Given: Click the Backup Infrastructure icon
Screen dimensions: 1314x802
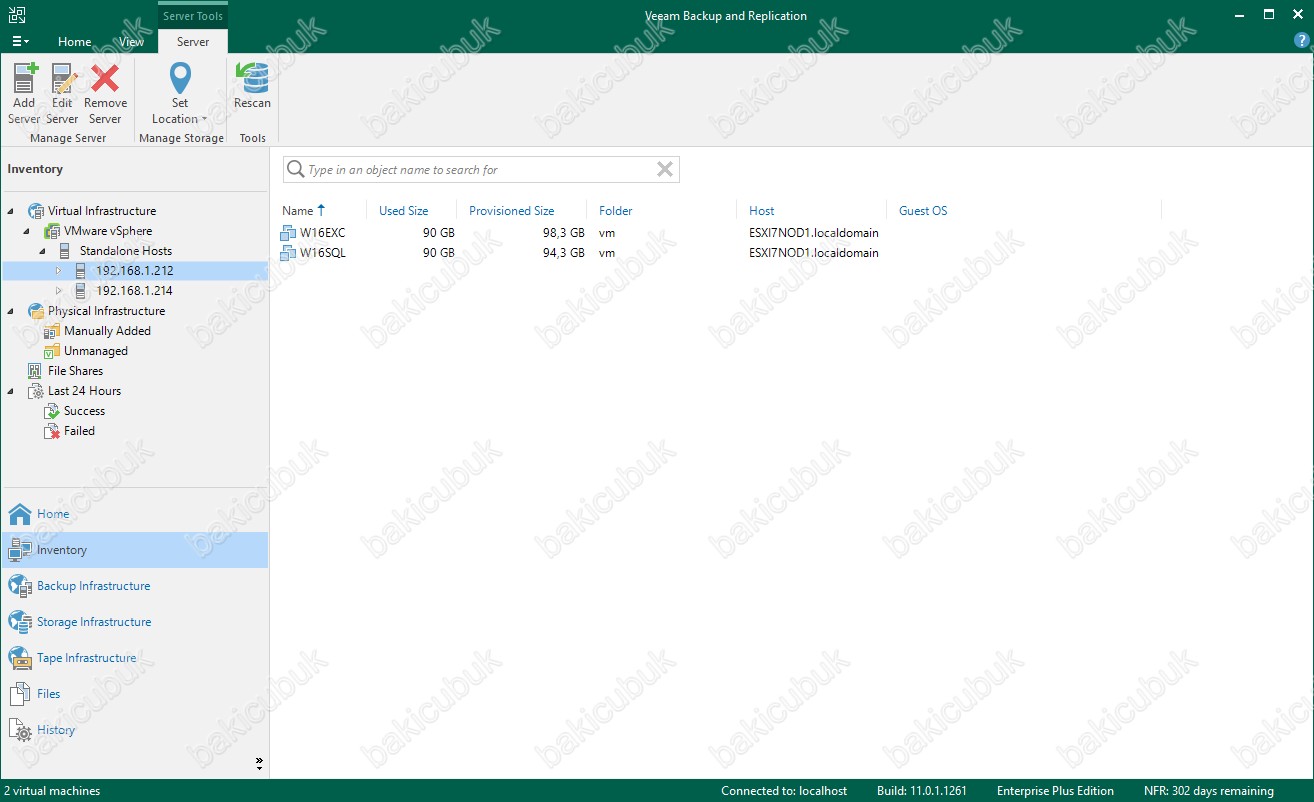Looking at the screenshot, I should (20, 586).
